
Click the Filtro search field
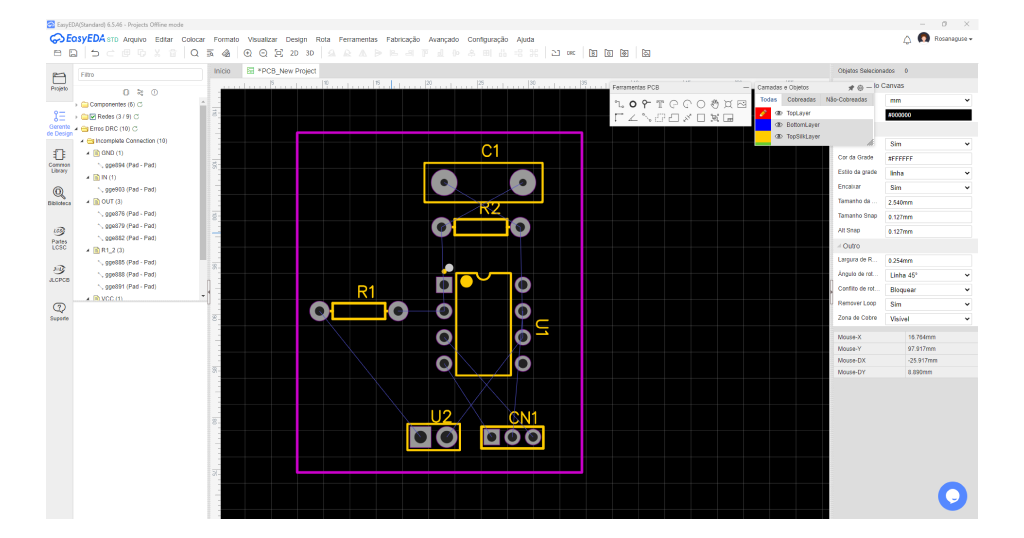[x=140, y=75]
